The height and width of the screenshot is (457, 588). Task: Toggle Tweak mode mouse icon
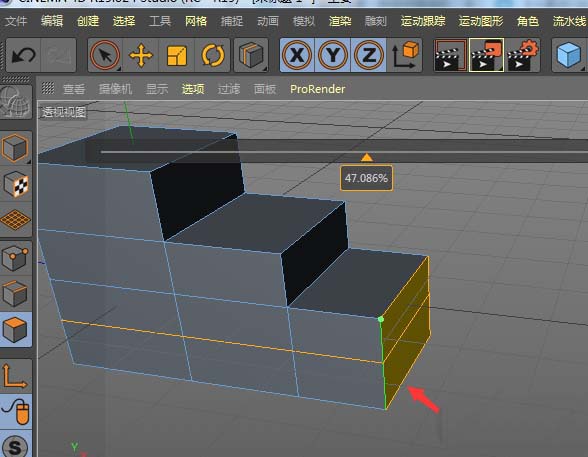tap(16, 411)
